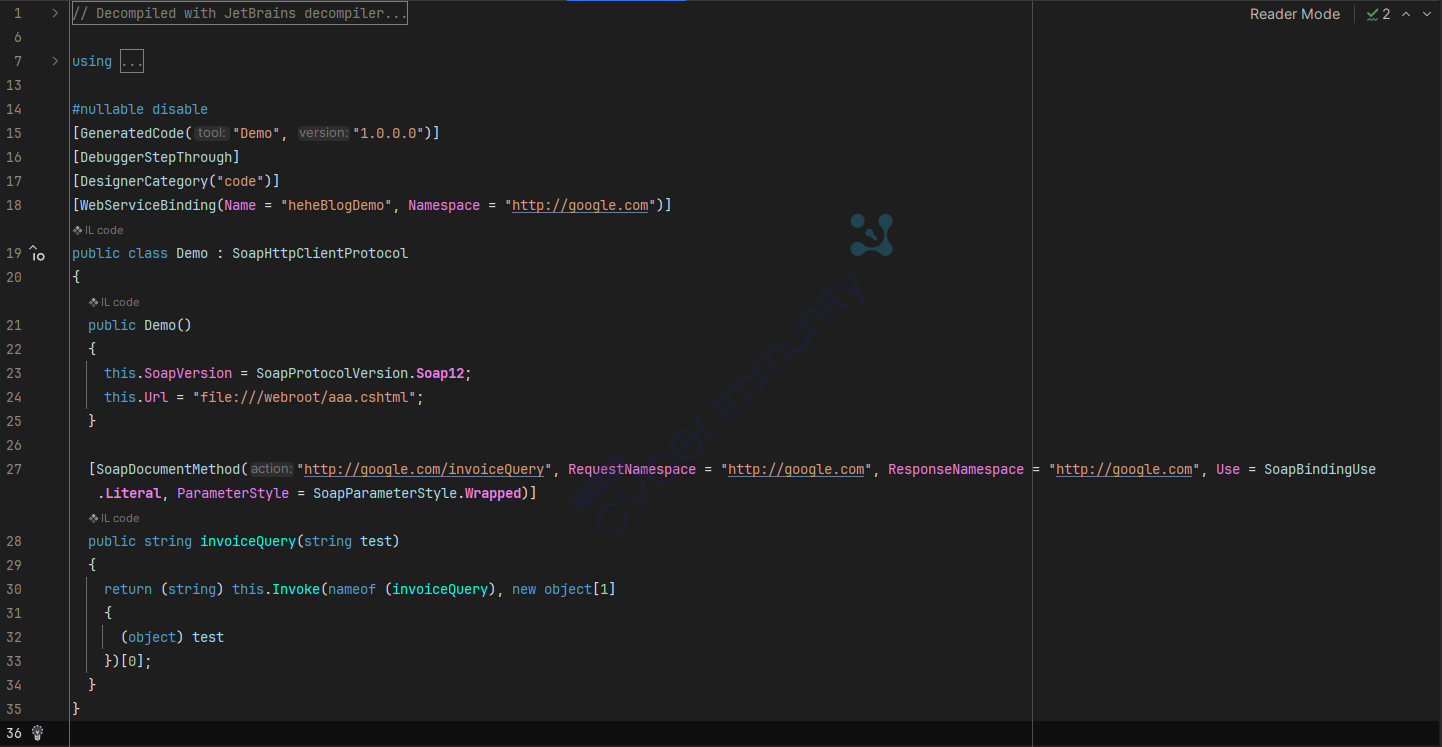Viewport: 1442px width, 747px height.
Task: Click the IL code hint above class Demo
Action: click(98, 230)
